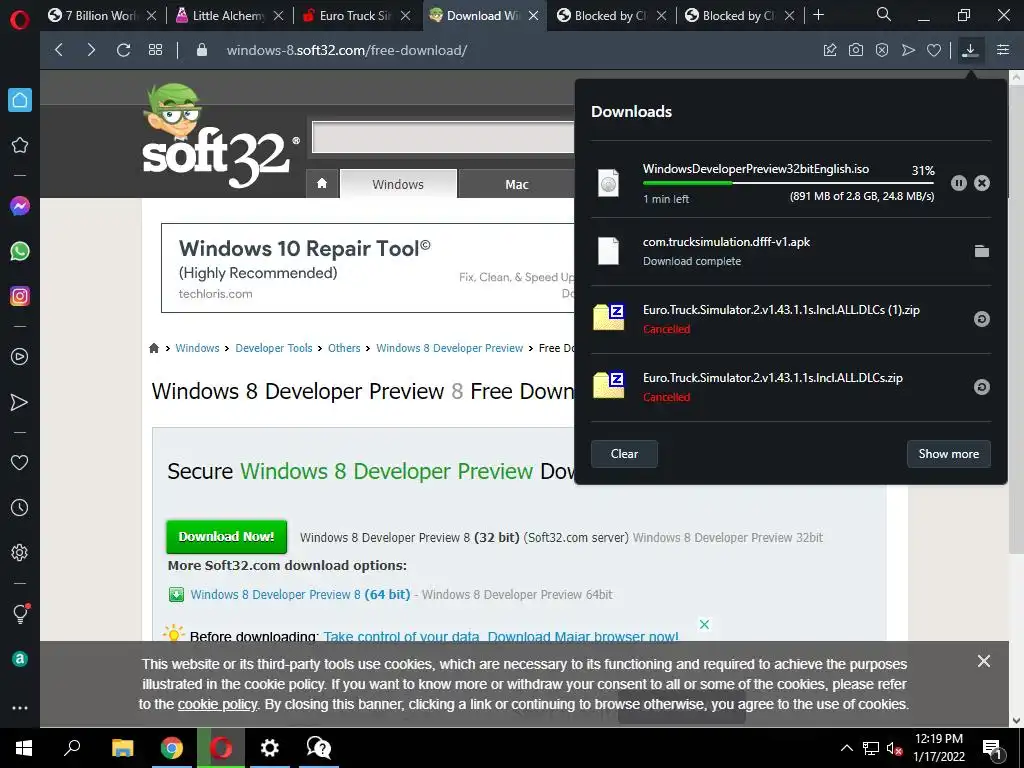
Task: Select com.trucksimulation.dfff-v1.apk file name
Action: 726,242
